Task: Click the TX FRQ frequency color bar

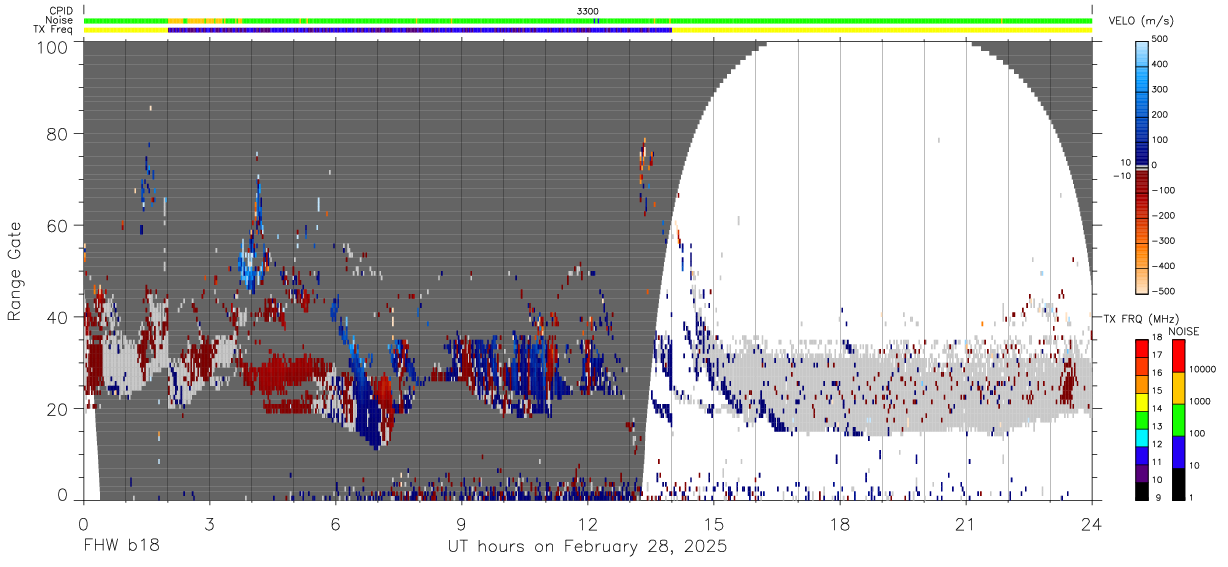Action: [1142, 420]
